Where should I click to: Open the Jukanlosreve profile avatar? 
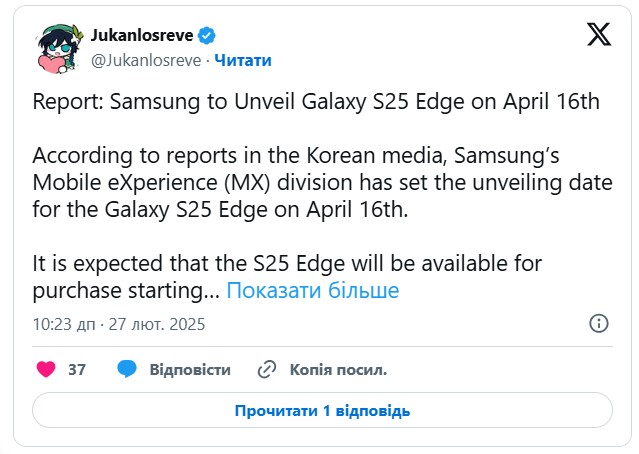click(x=58, y=48)
